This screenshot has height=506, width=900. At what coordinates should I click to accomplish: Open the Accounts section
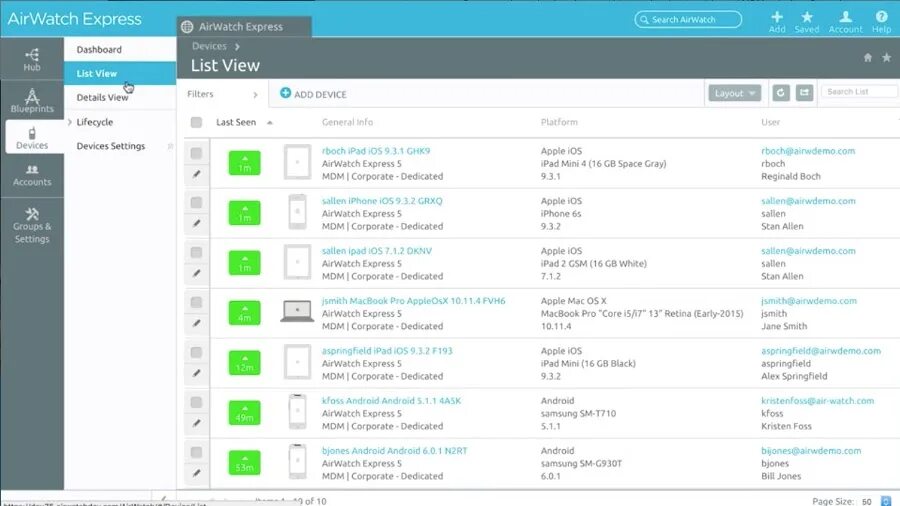click(32, 175)
